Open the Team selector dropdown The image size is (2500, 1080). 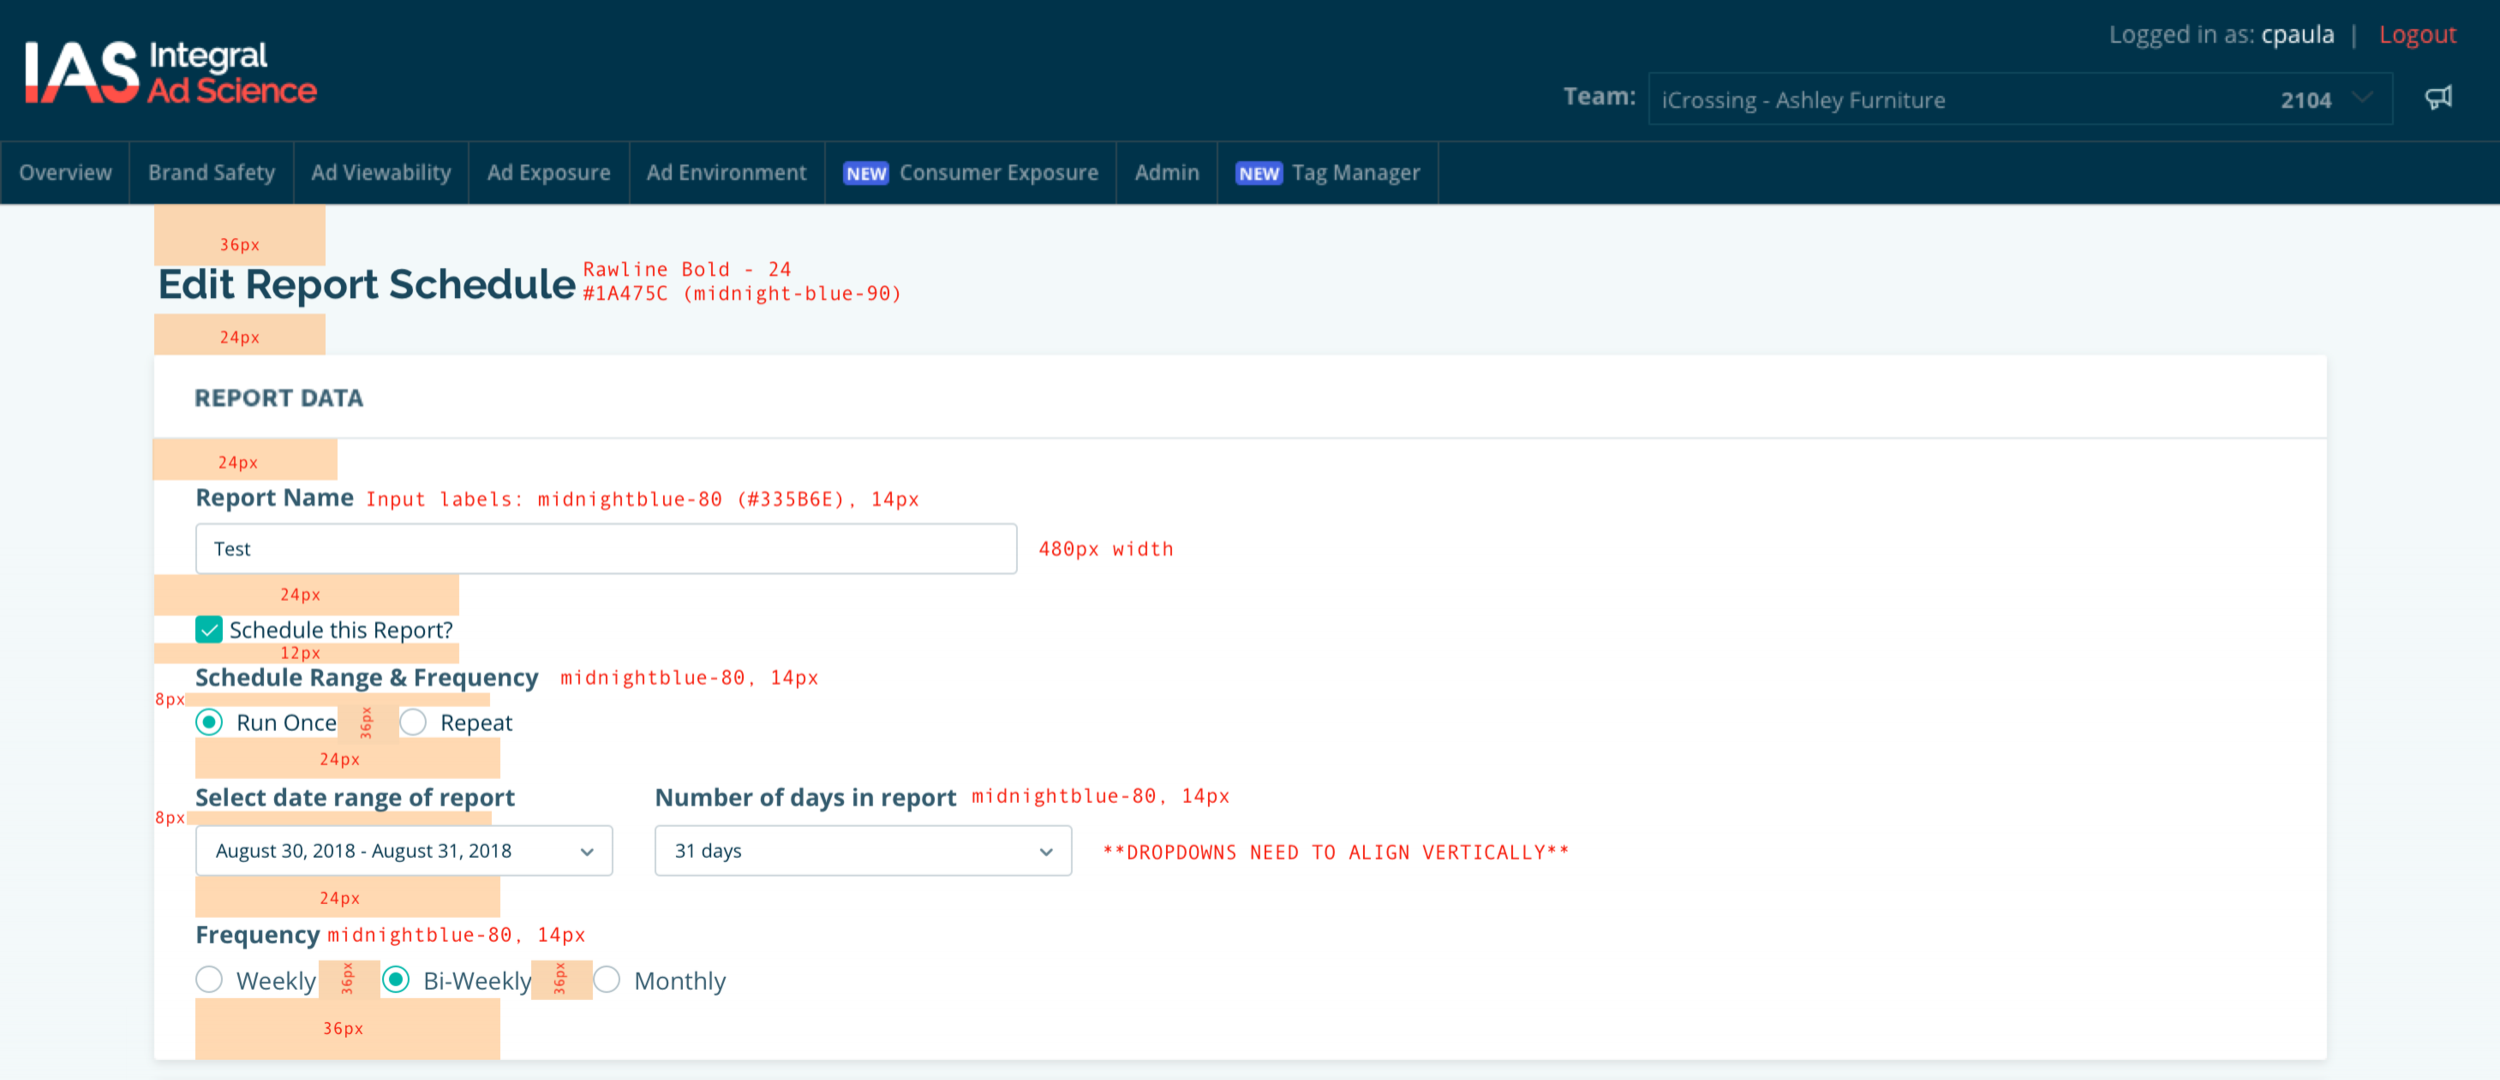pos(2020,99)
